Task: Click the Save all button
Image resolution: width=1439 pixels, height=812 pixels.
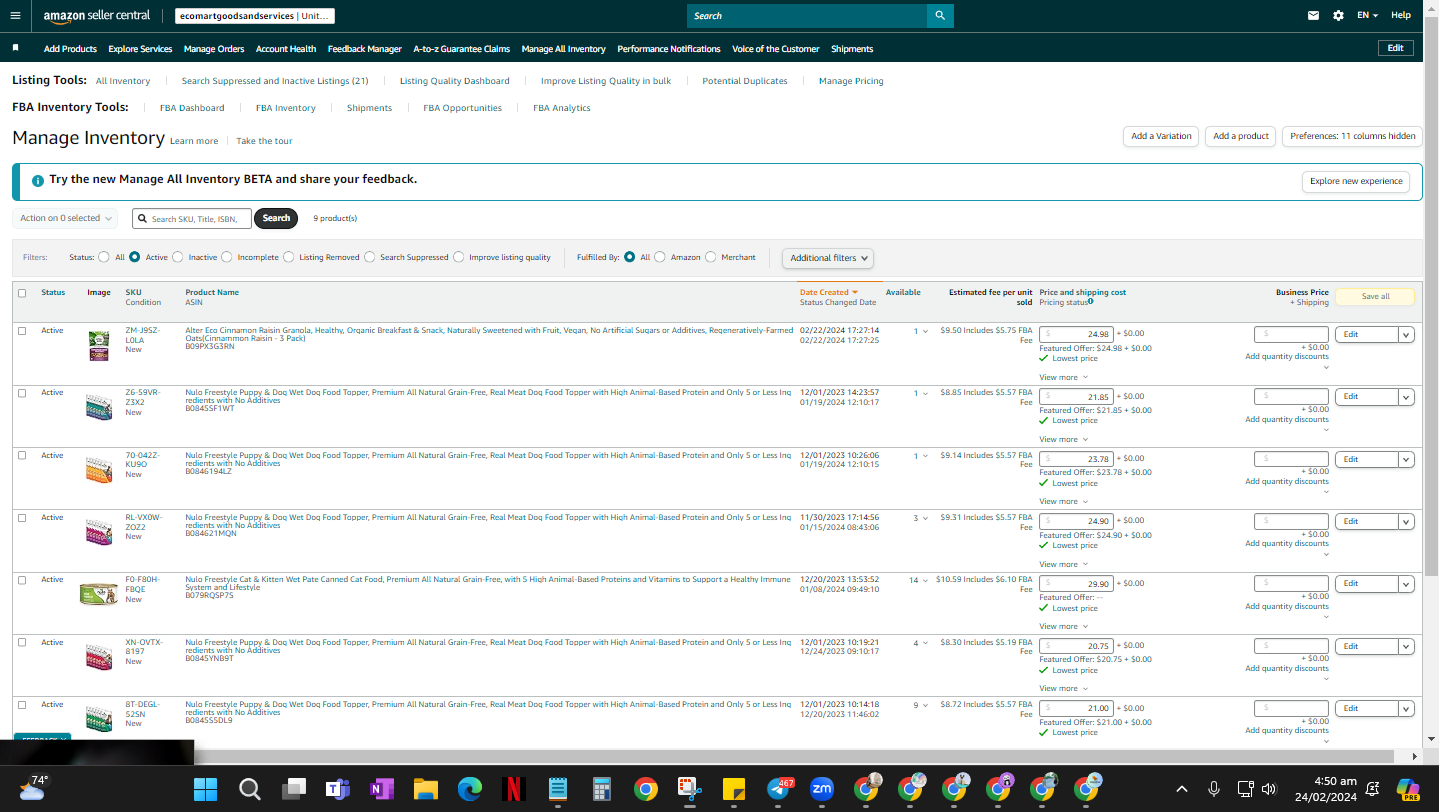Action: [1375, 296]
